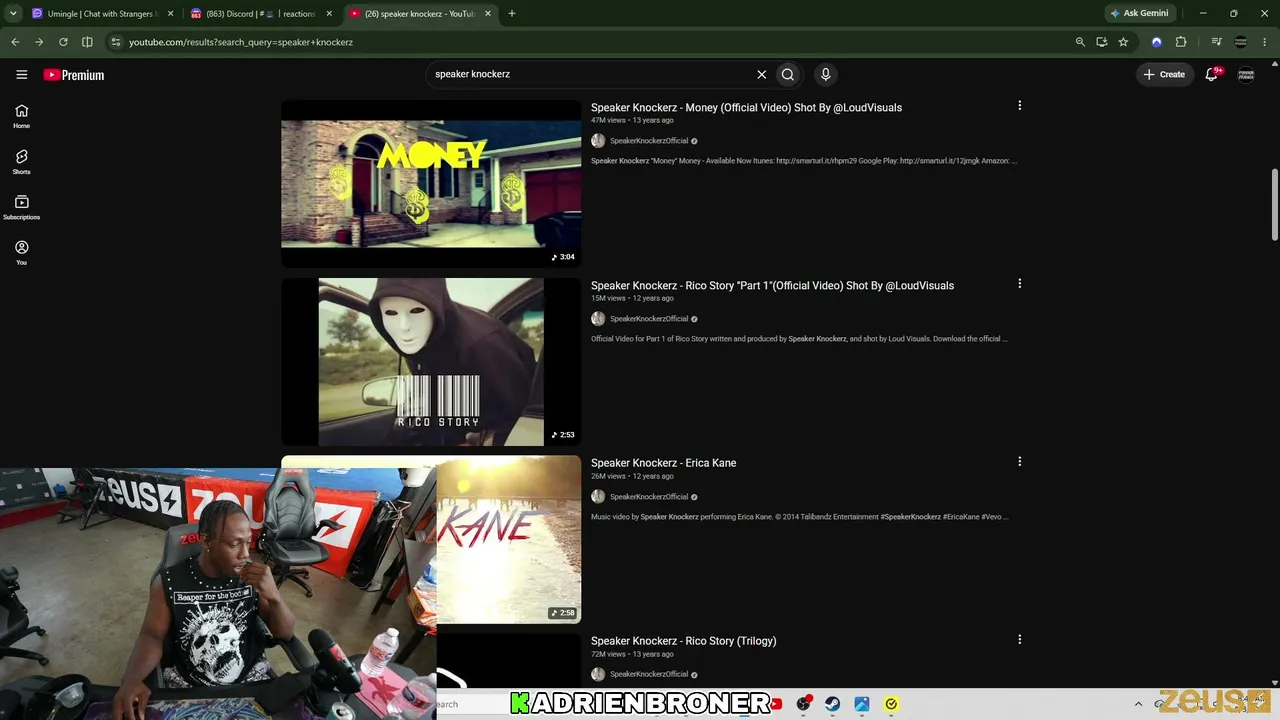Screen dimensions: 1280x720
Task: View site information for youtube.com
Action: [x=116, y=42]
